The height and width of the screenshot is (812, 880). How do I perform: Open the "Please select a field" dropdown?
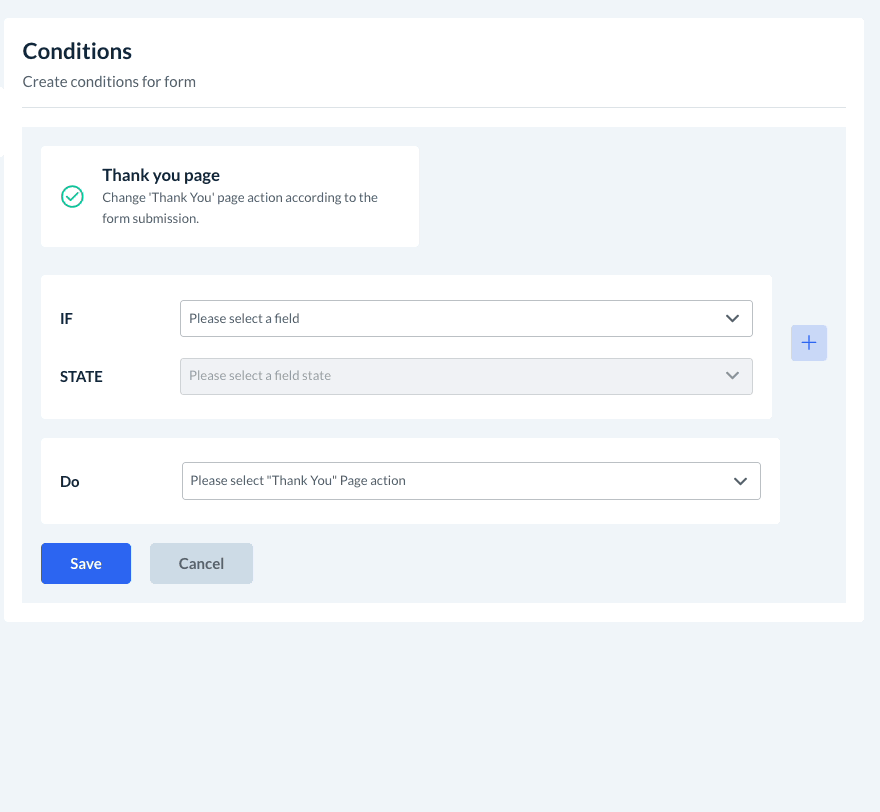pos(450,319)
